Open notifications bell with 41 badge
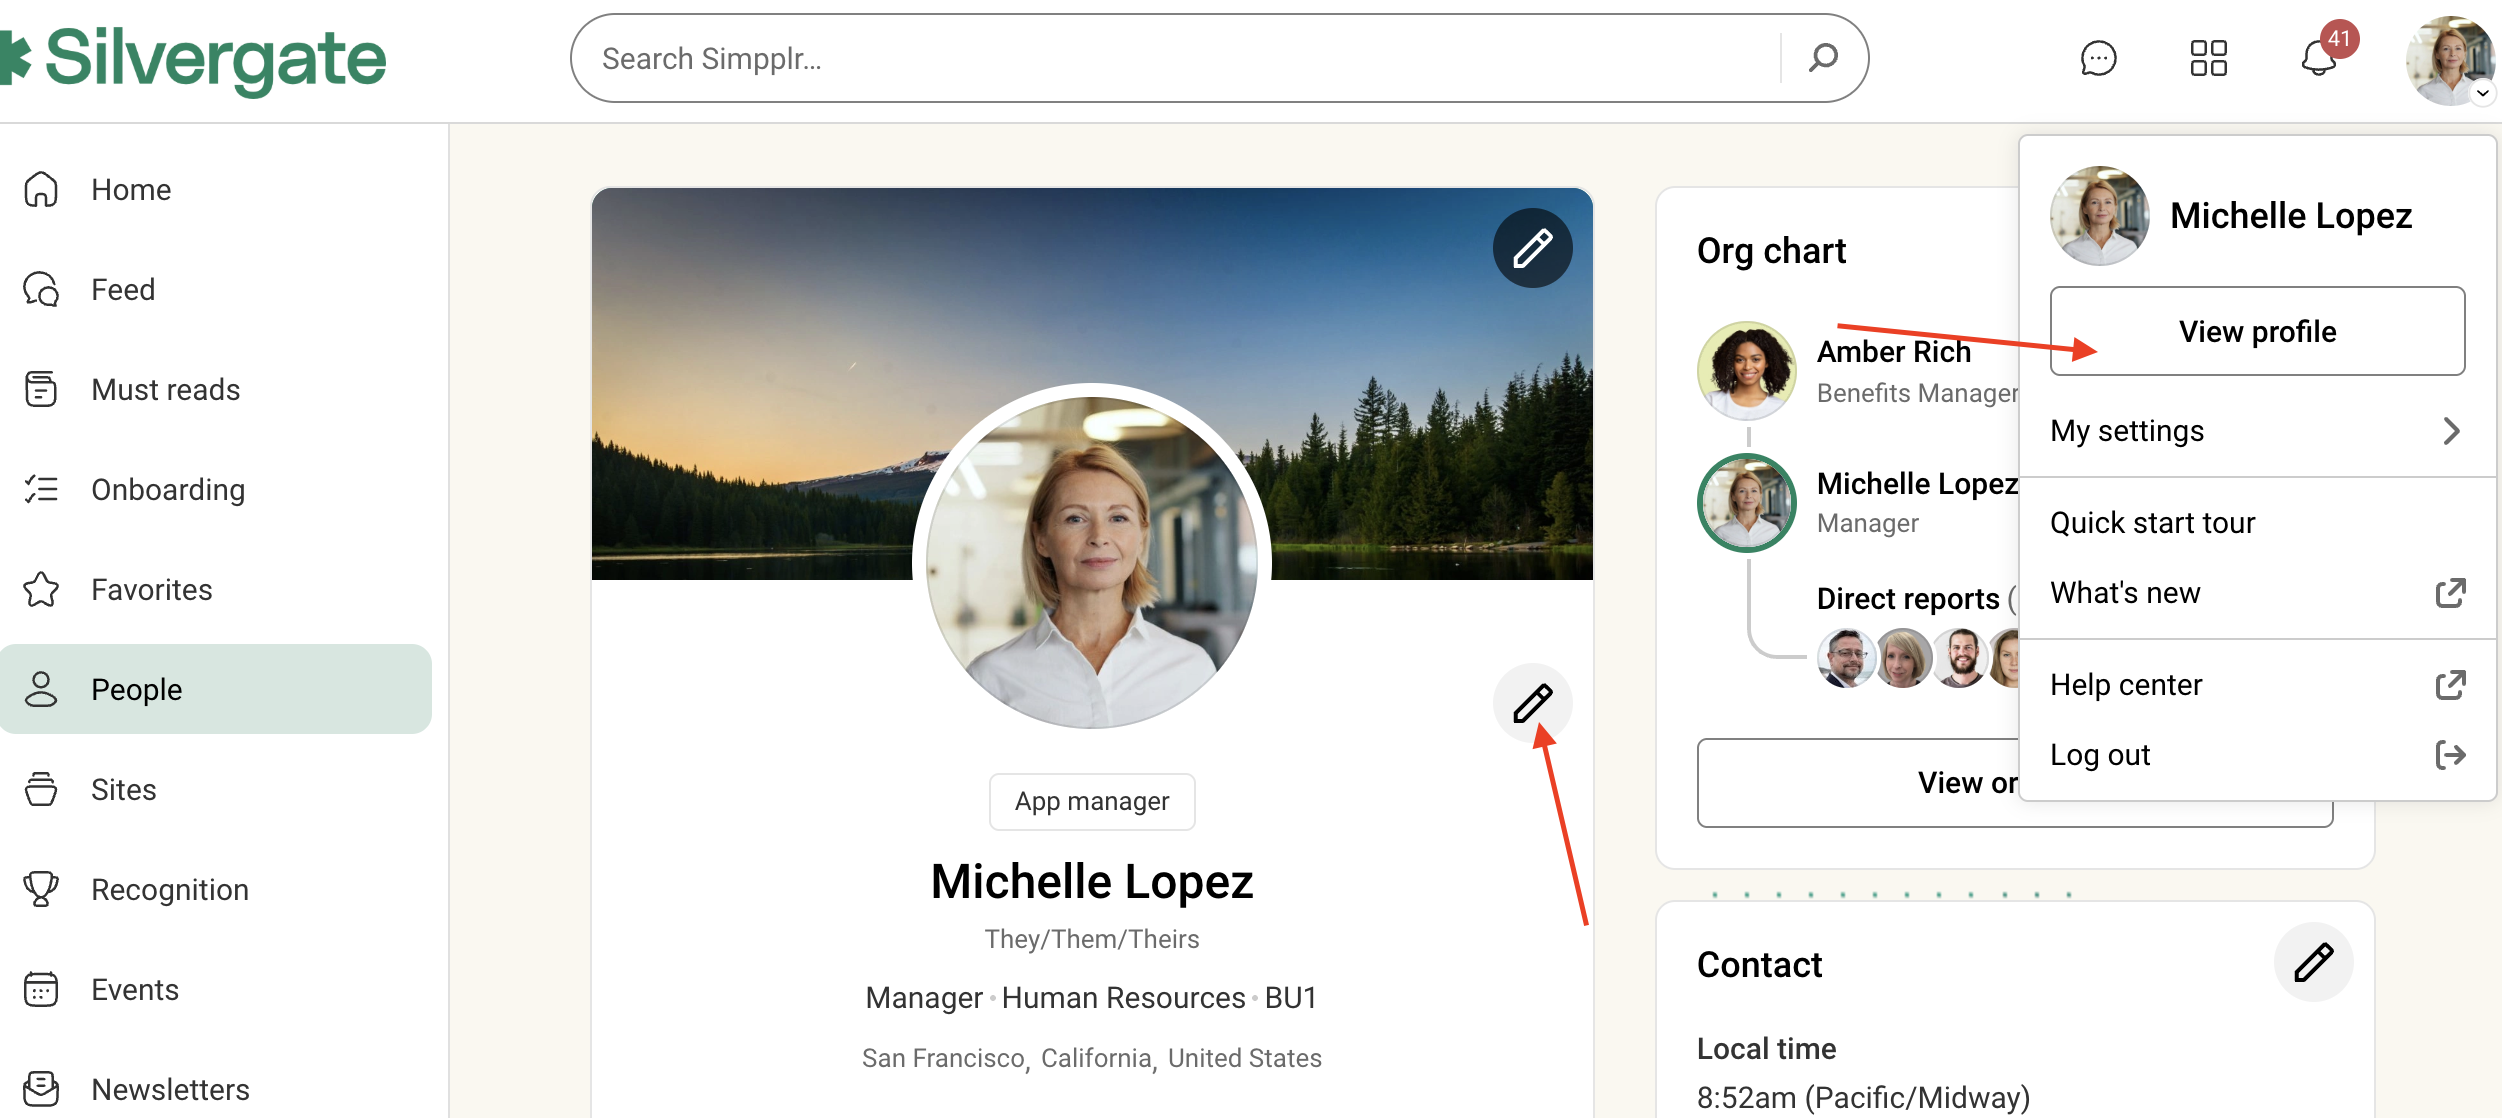Image resolution: width=2502 pixels, height=1118 pixels. point(2320,58)
